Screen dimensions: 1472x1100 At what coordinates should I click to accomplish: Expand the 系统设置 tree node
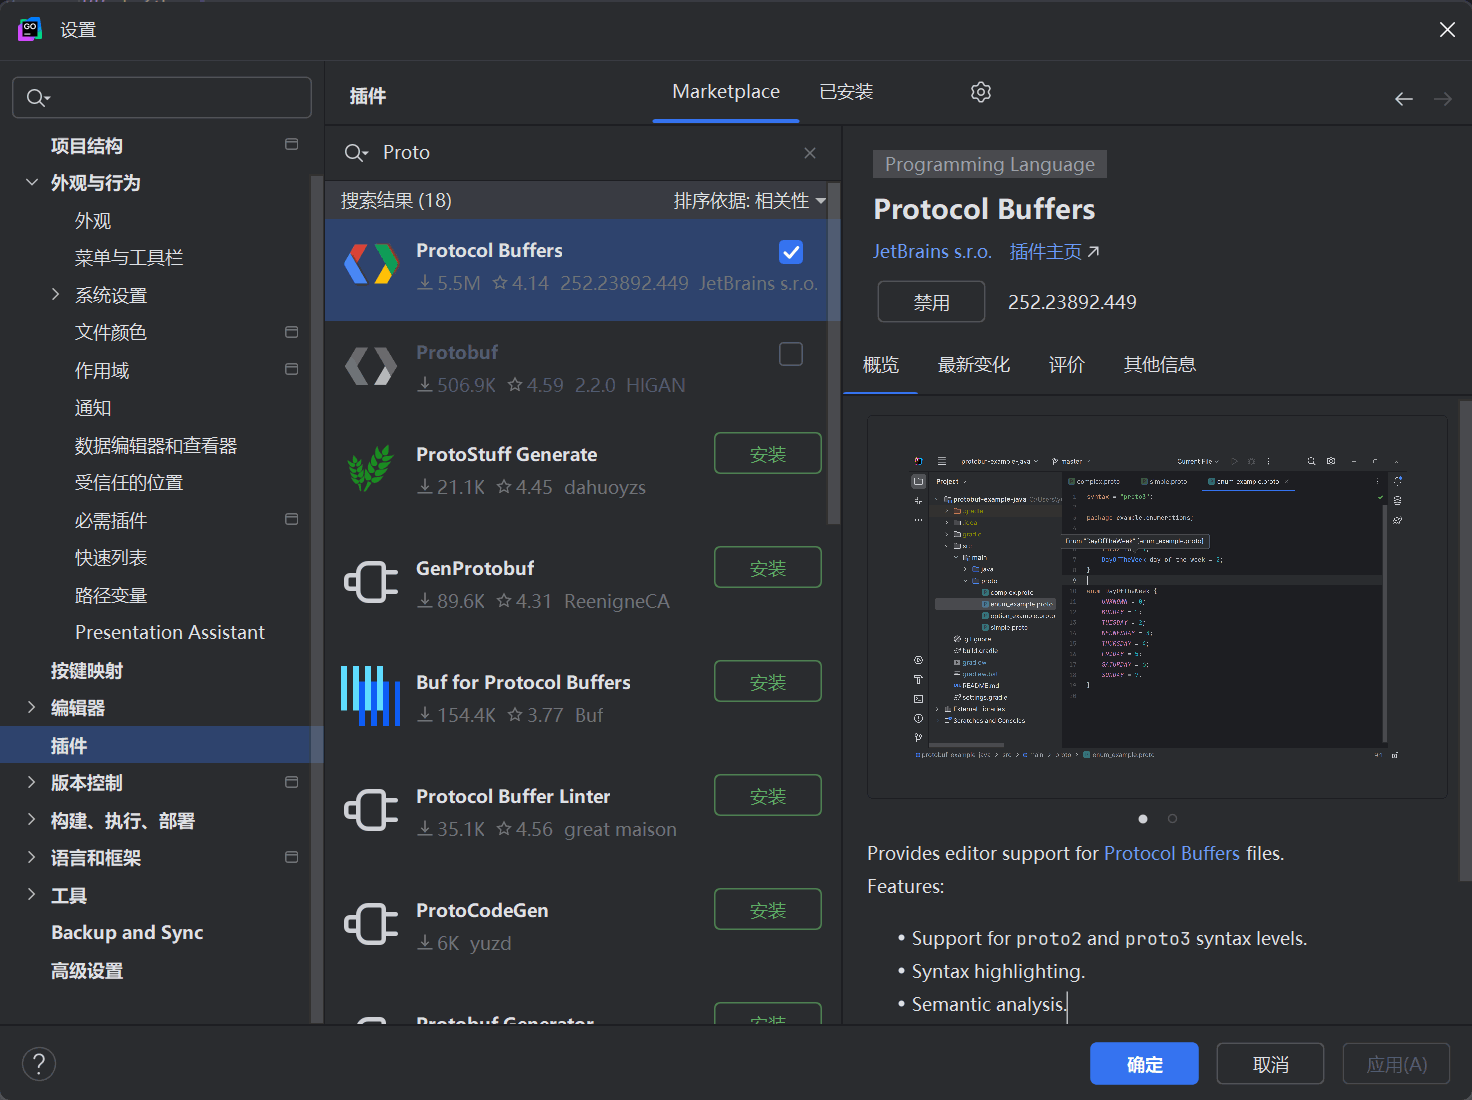tap(56, 294)
